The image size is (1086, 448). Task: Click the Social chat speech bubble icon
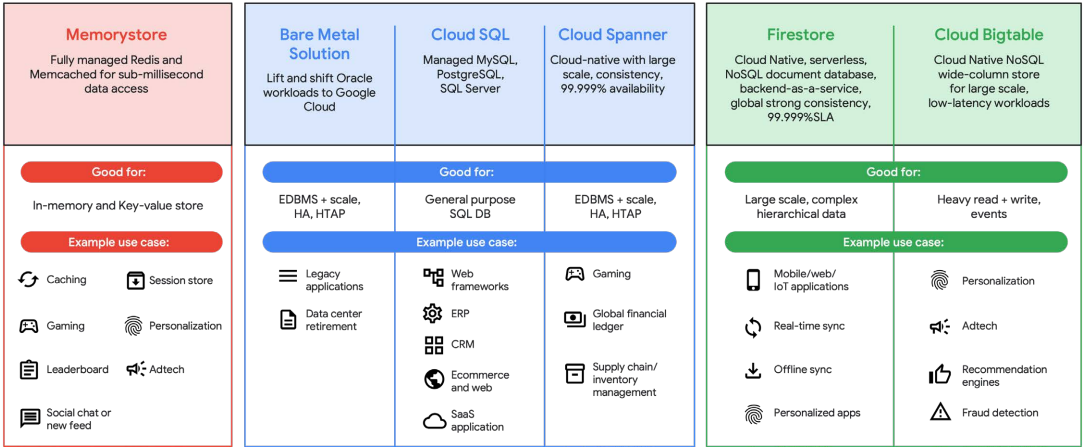pos(30,419)
